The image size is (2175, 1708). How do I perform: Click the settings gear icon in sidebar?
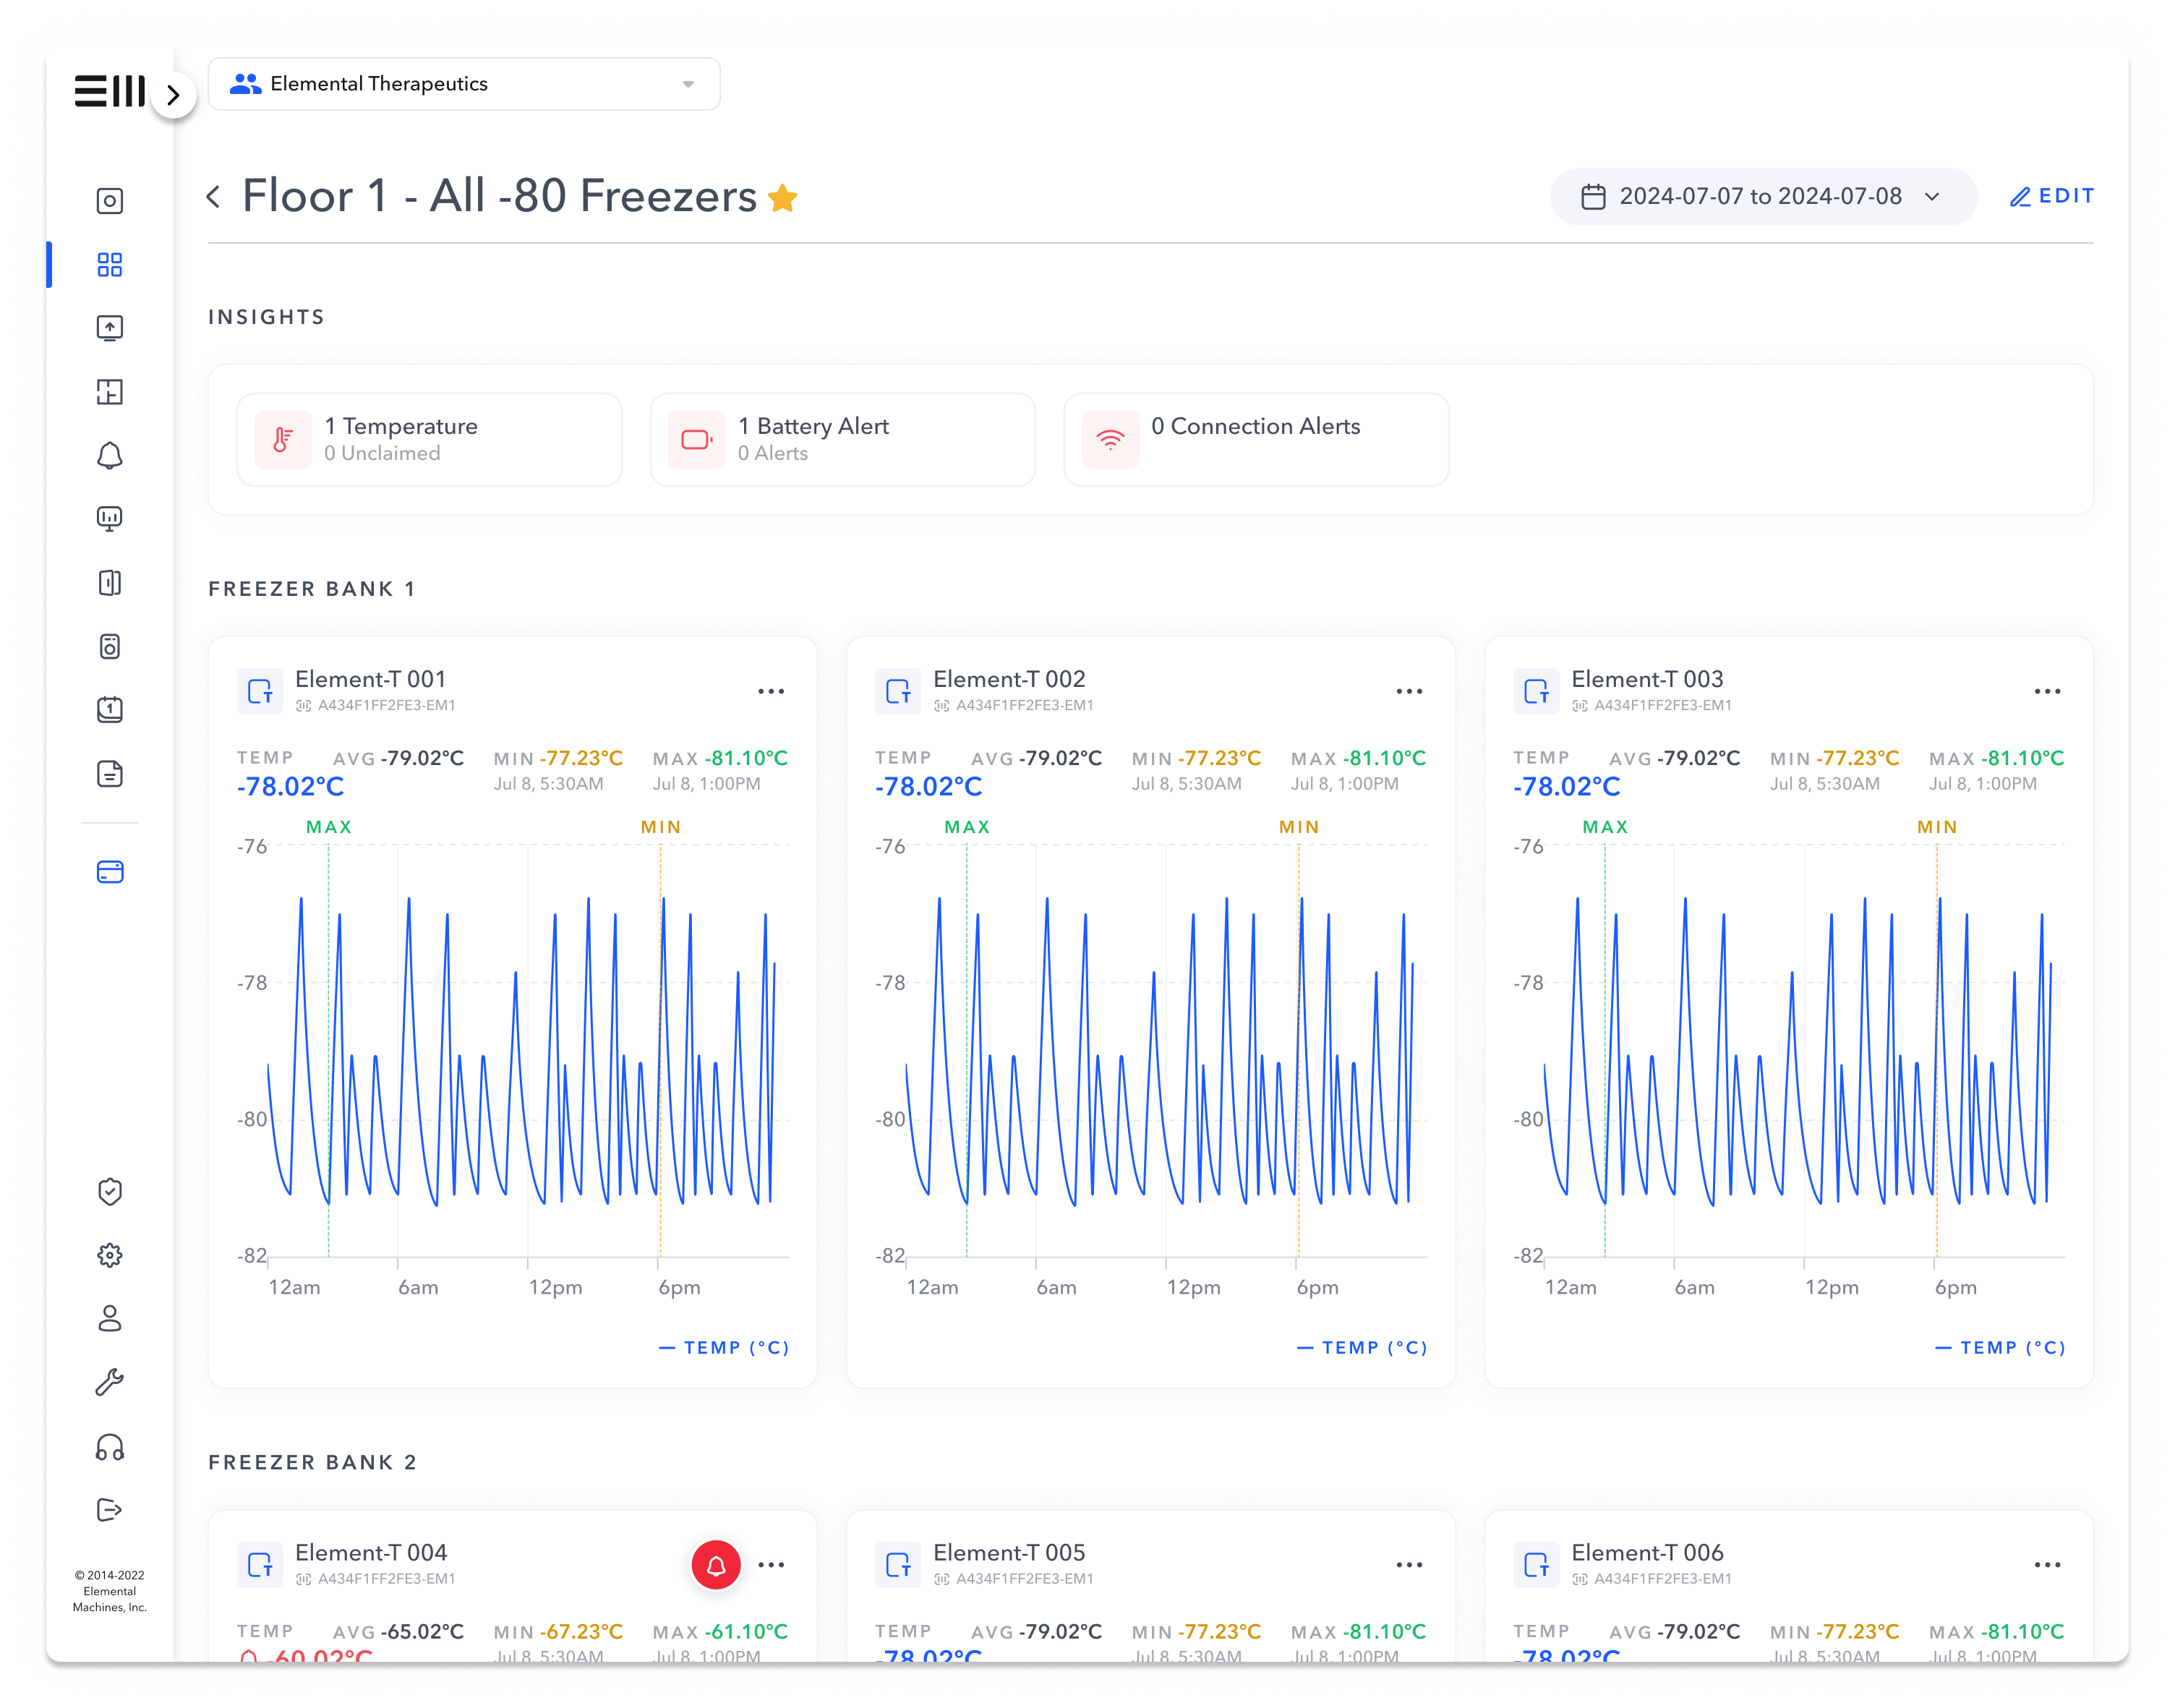[x=110, y=1255]
